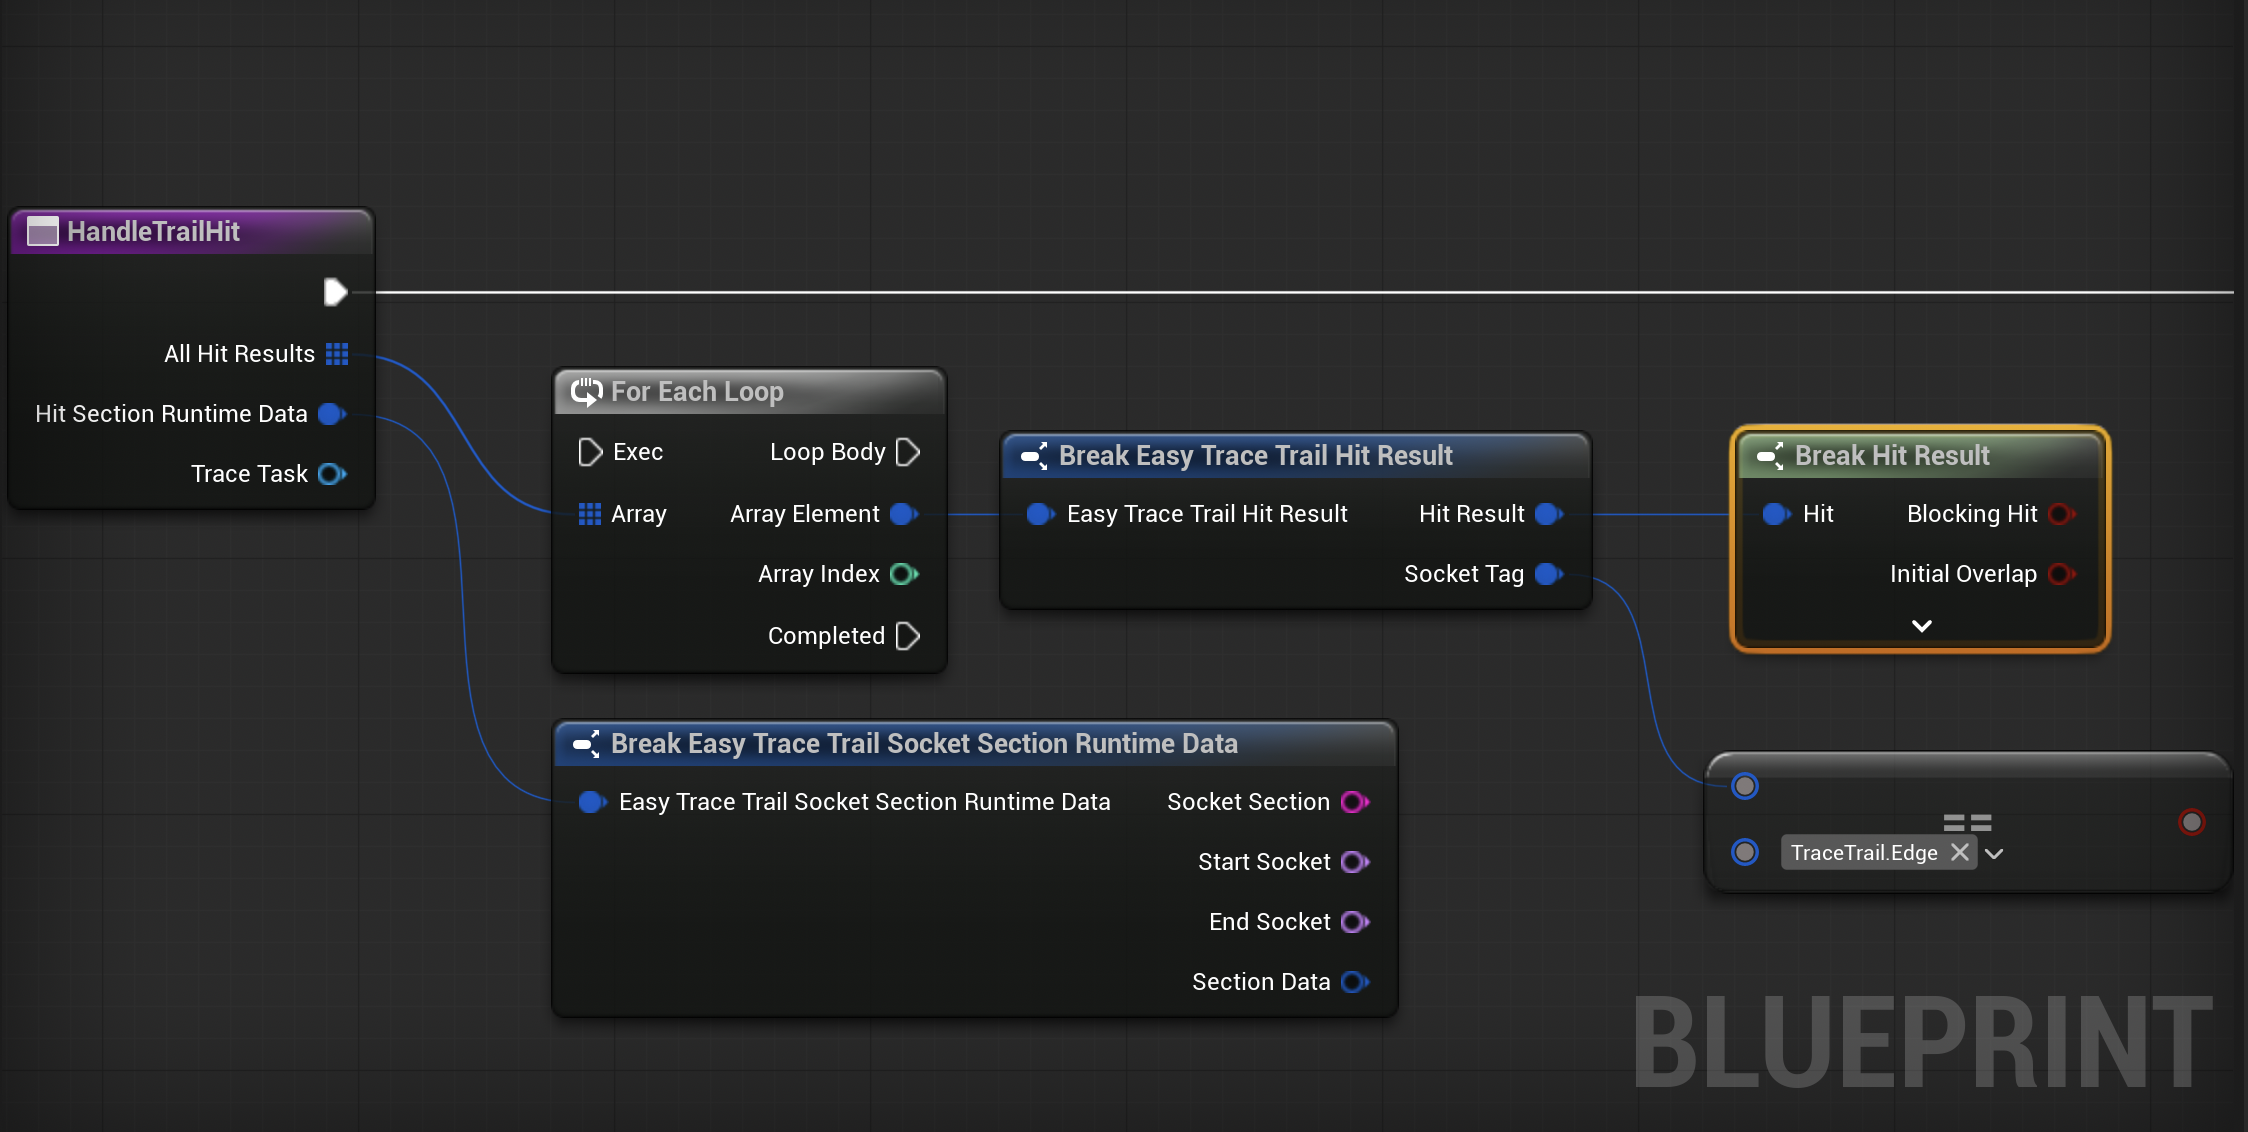Click the Break Easy Trace Trail Hit Result title

click(1255, 456)
